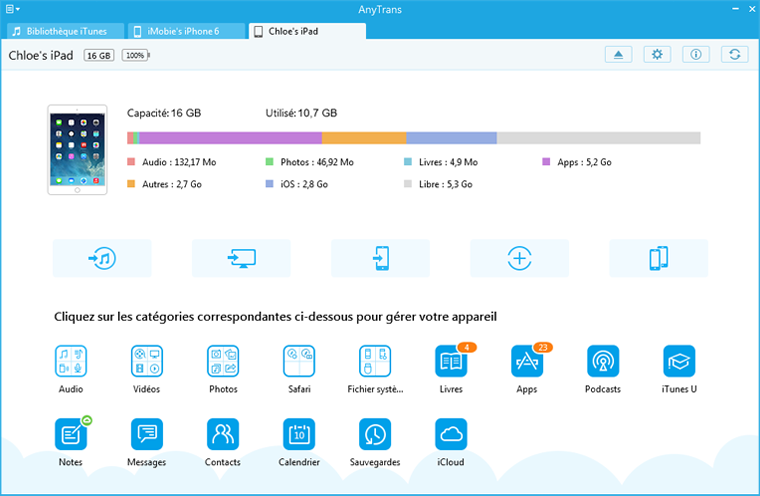This screenshot has width=760, height=496.
Task: Open the iTunes U category
Action: coord(679,361)
